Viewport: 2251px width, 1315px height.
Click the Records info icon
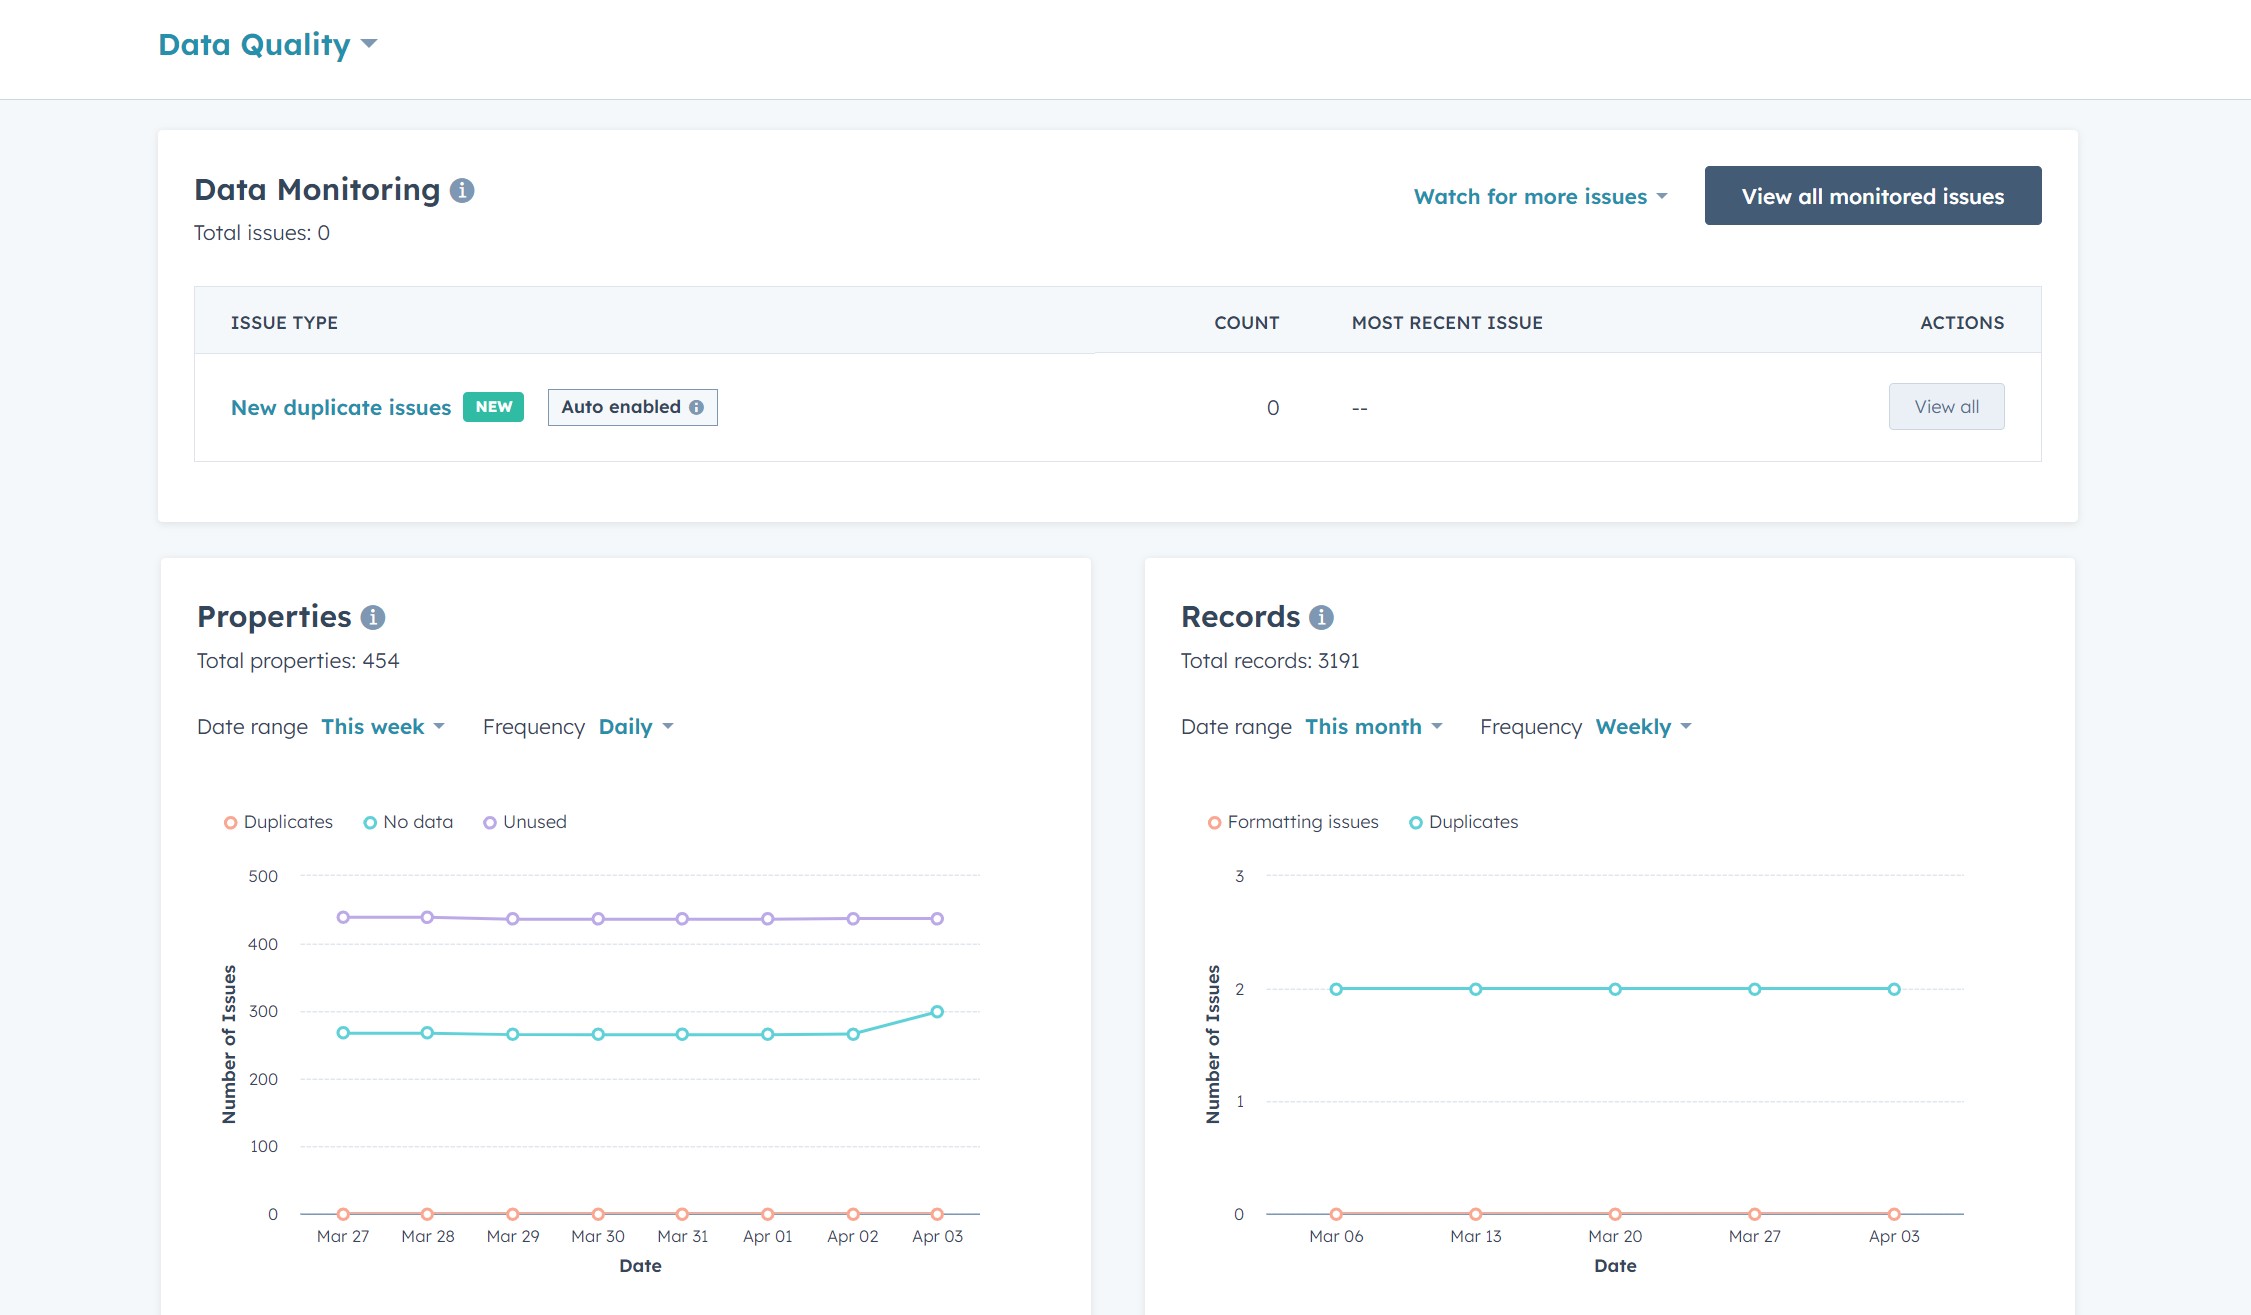coord(1321,617)
